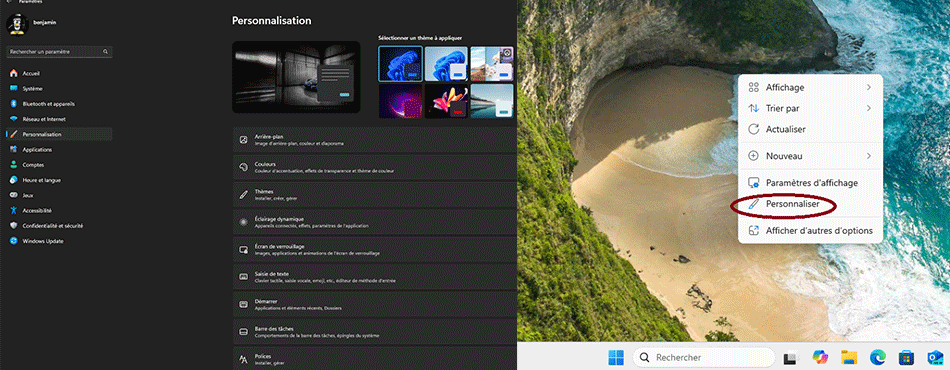The image size is (950, 370).
Task: Open the Copilot taskbar icon
Action: (820, 357)
